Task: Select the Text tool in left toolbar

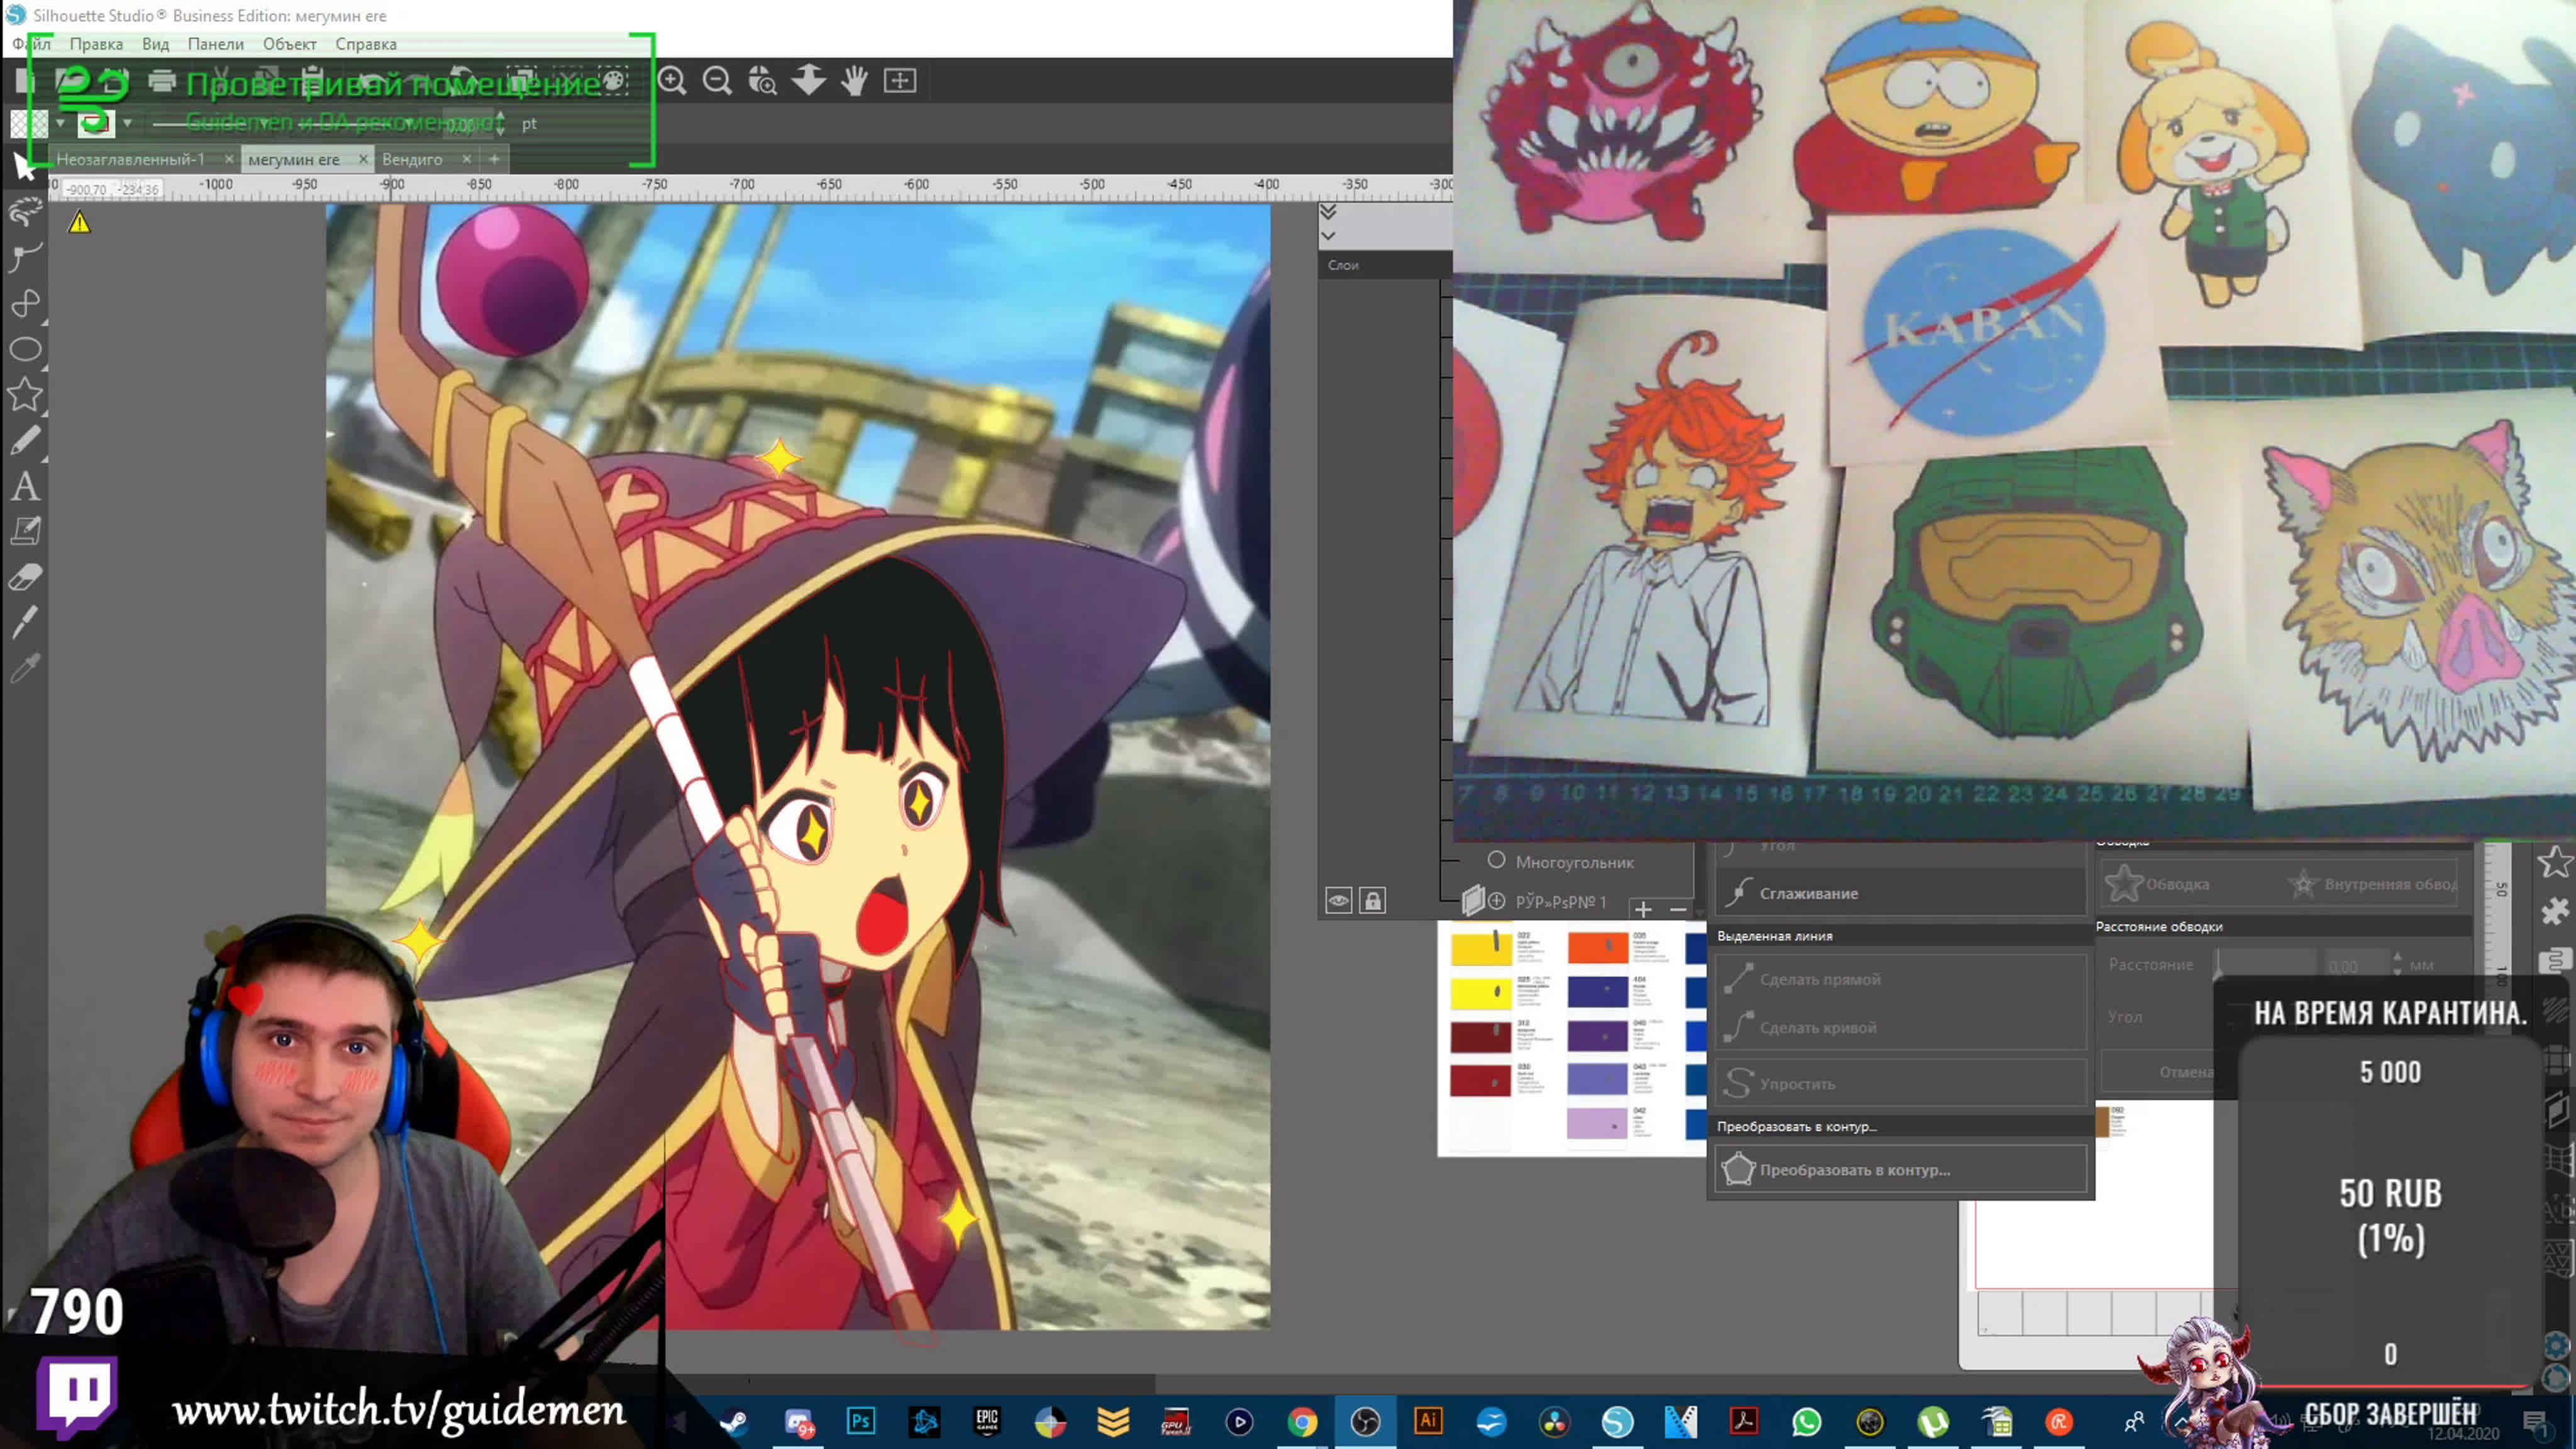Action: (25, 487)
